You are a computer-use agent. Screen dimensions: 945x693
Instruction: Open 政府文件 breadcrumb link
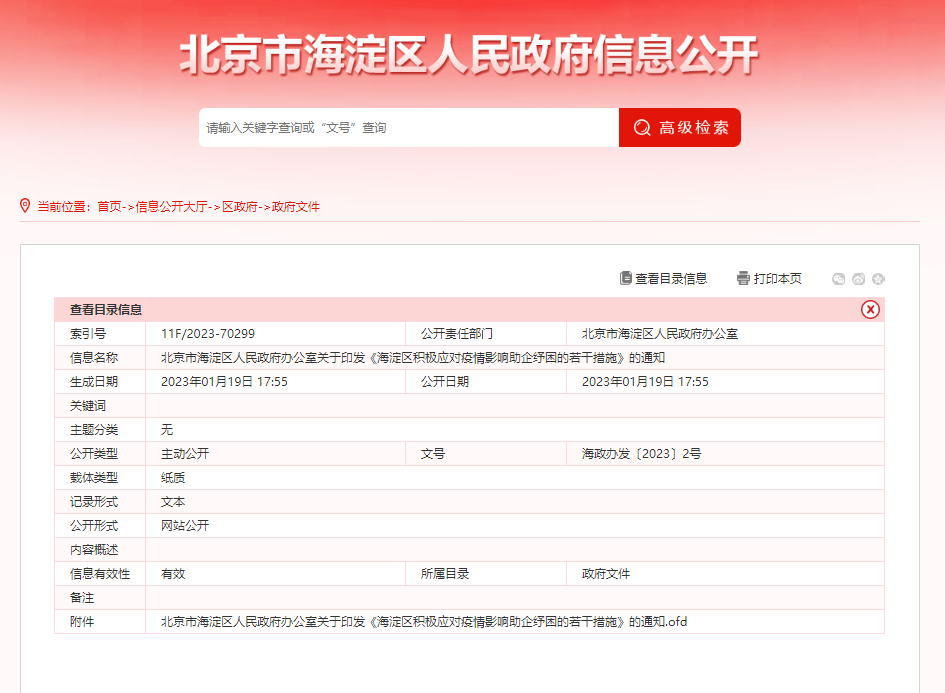[296, 207]
